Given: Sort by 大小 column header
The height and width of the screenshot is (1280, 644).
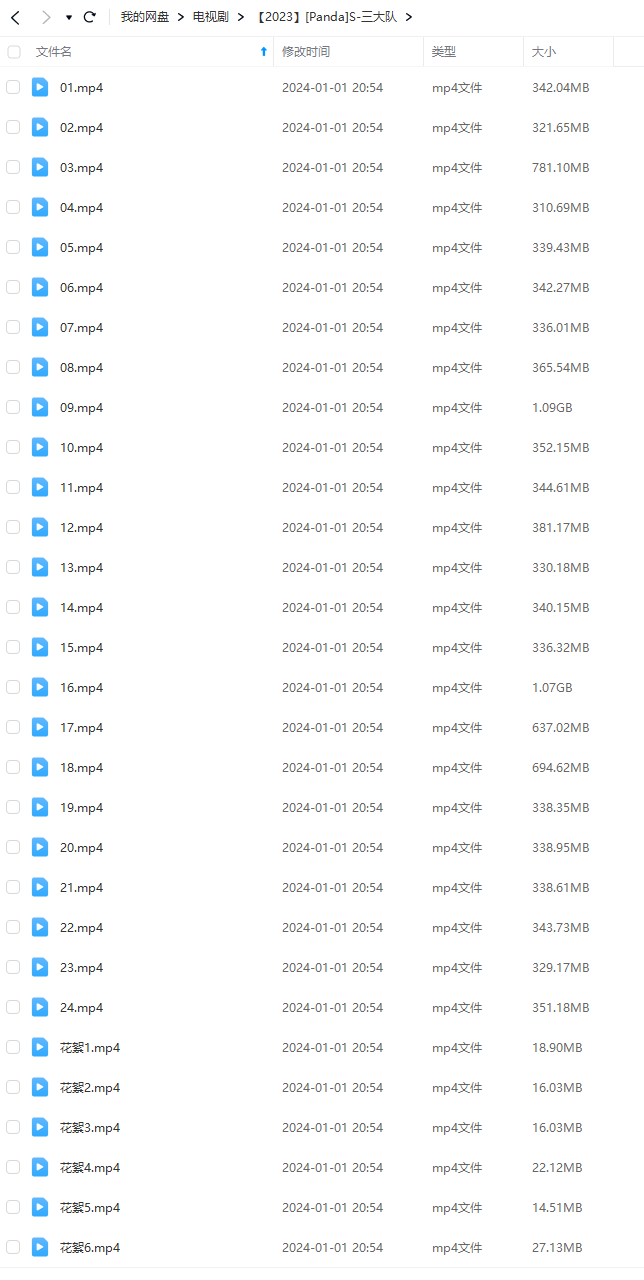Looking at the screenshot, I should click(544, 51).
